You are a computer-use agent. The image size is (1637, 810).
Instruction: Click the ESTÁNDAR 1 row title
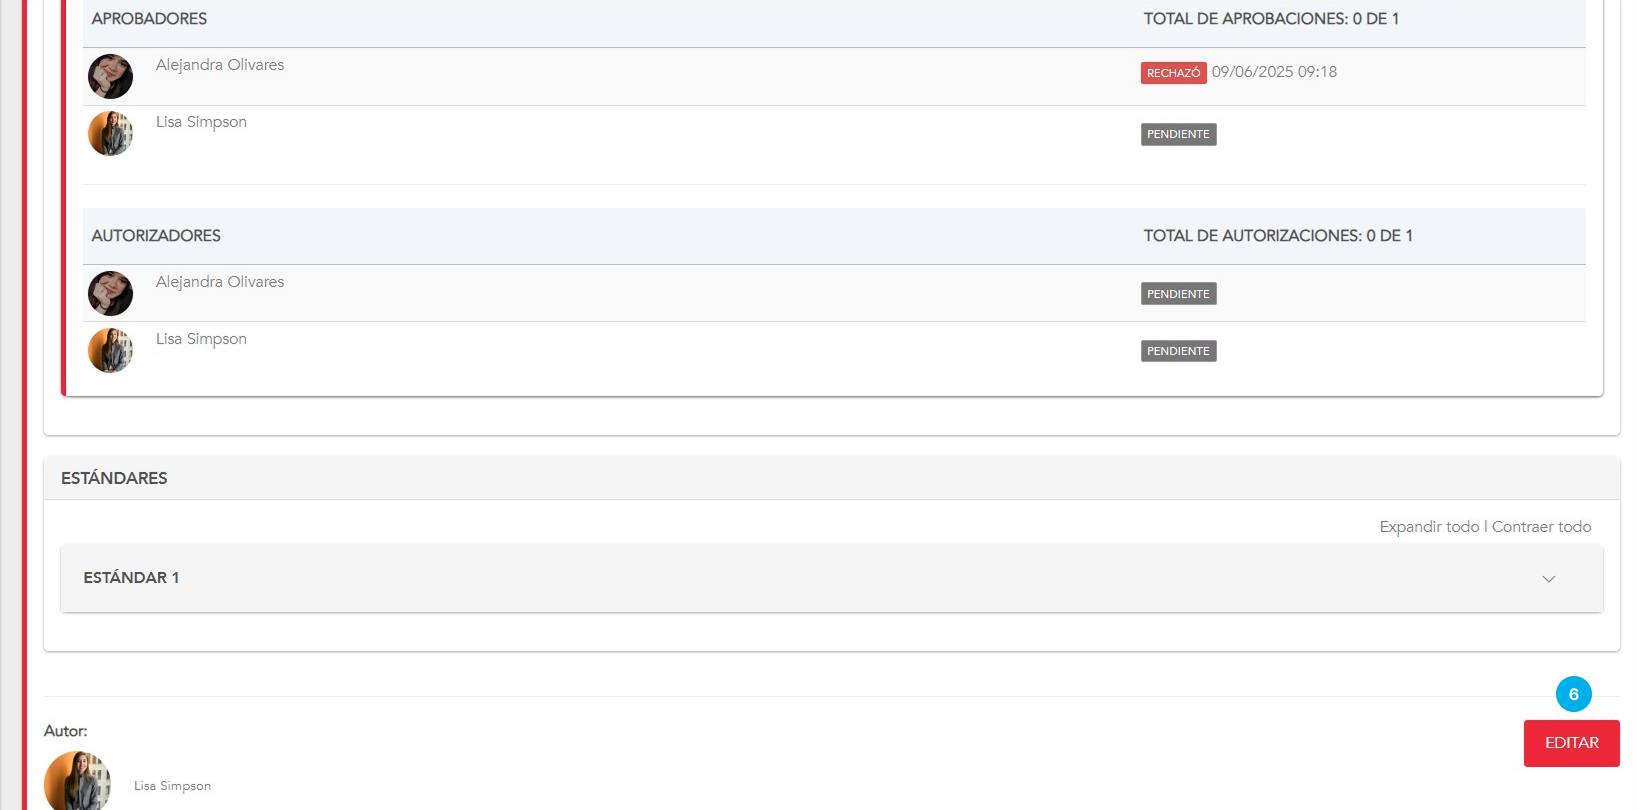[131, 578]
